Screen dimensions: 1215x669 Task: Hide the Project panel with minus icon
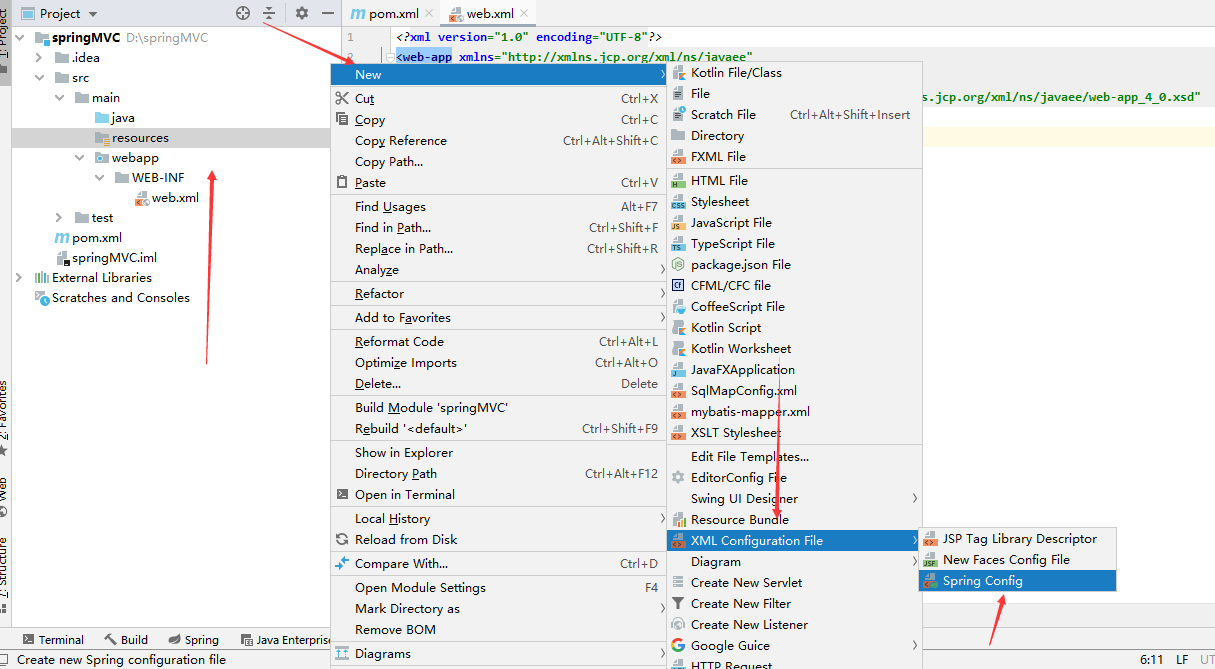[x=328, y=13]
